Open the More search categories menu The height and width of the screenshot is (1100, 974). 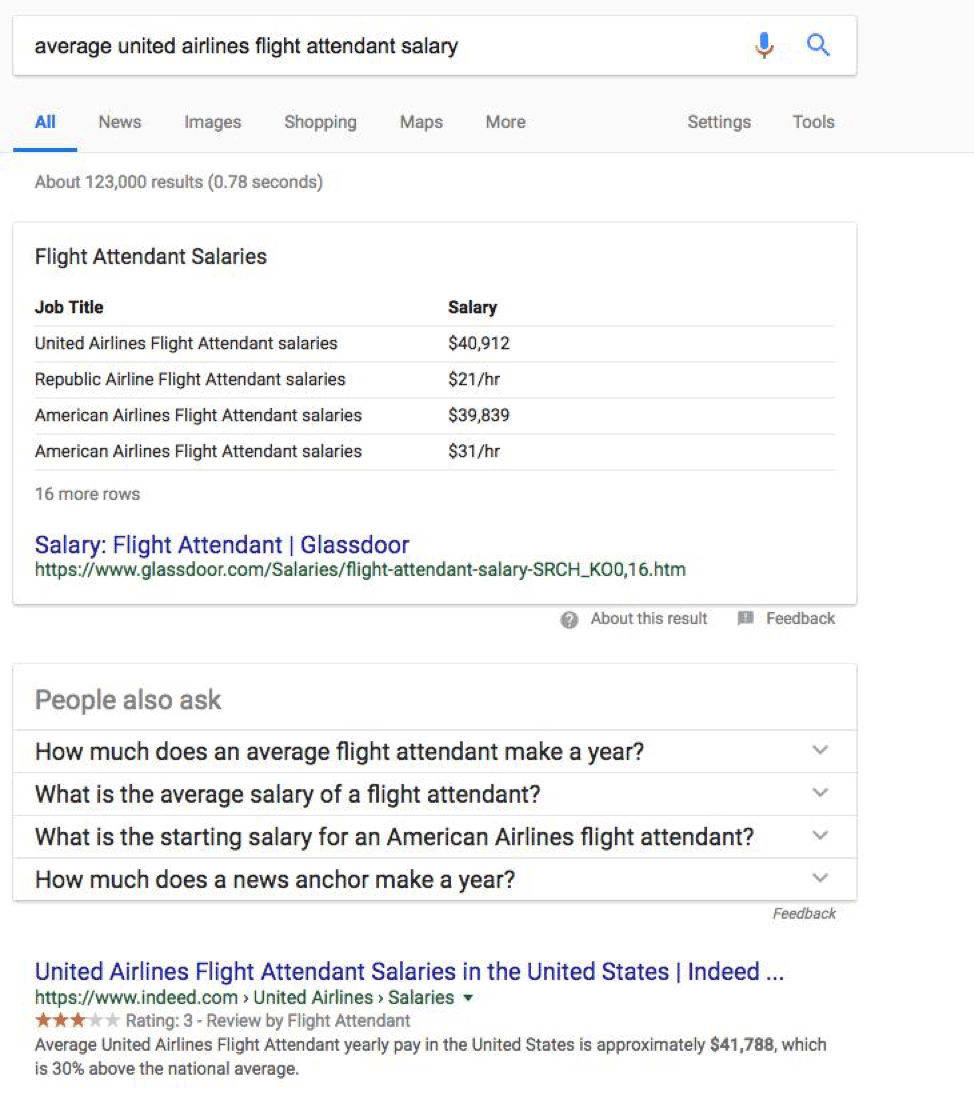tap(505, 122)
